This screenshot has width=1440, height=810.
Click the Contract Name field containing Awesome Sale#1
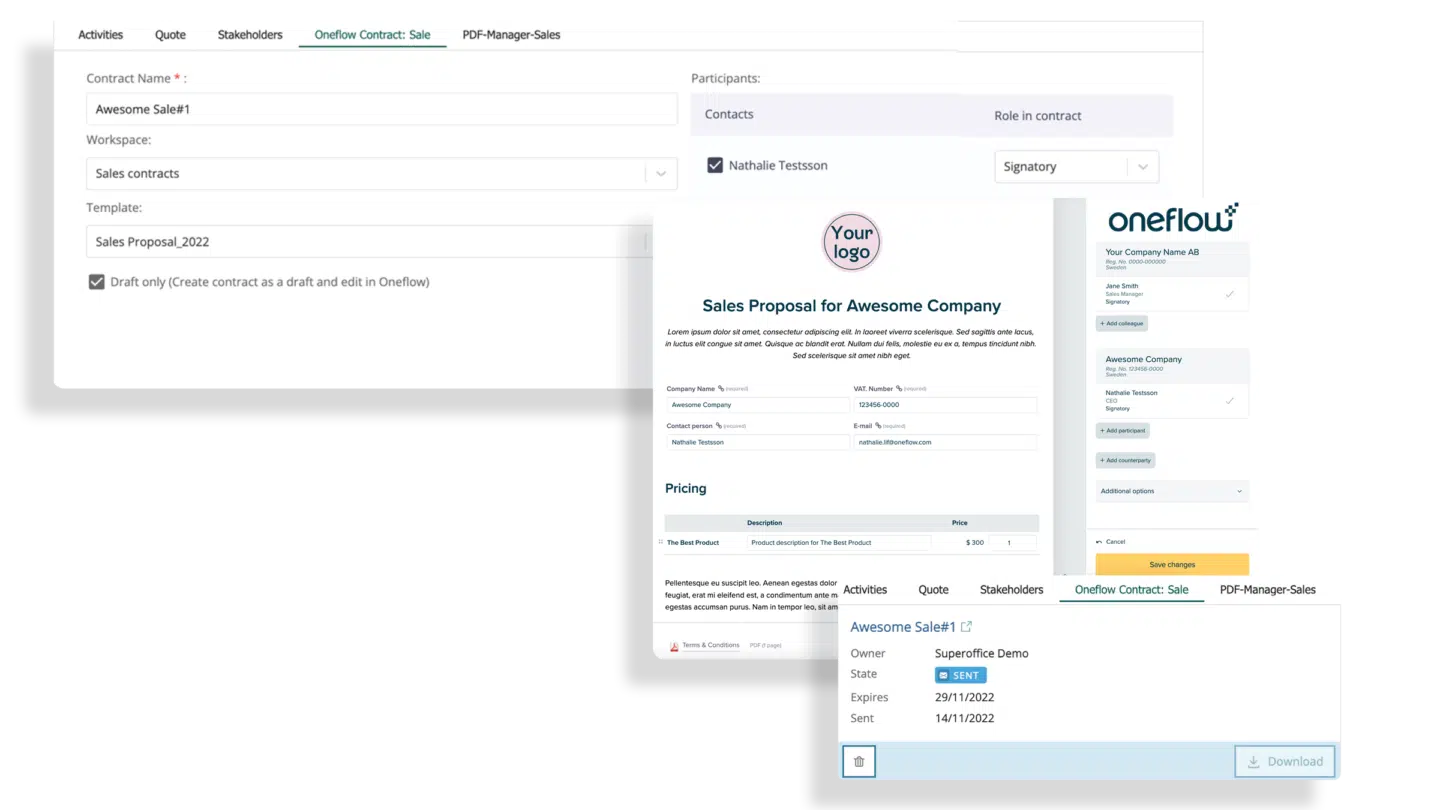(x=381, y=109)
